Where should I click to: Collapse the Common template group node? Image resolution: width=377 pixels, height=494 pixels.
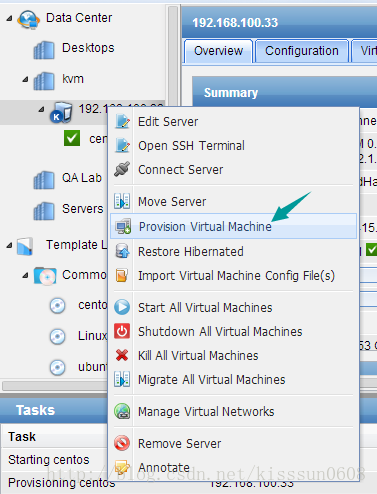(x=25, y=275)
